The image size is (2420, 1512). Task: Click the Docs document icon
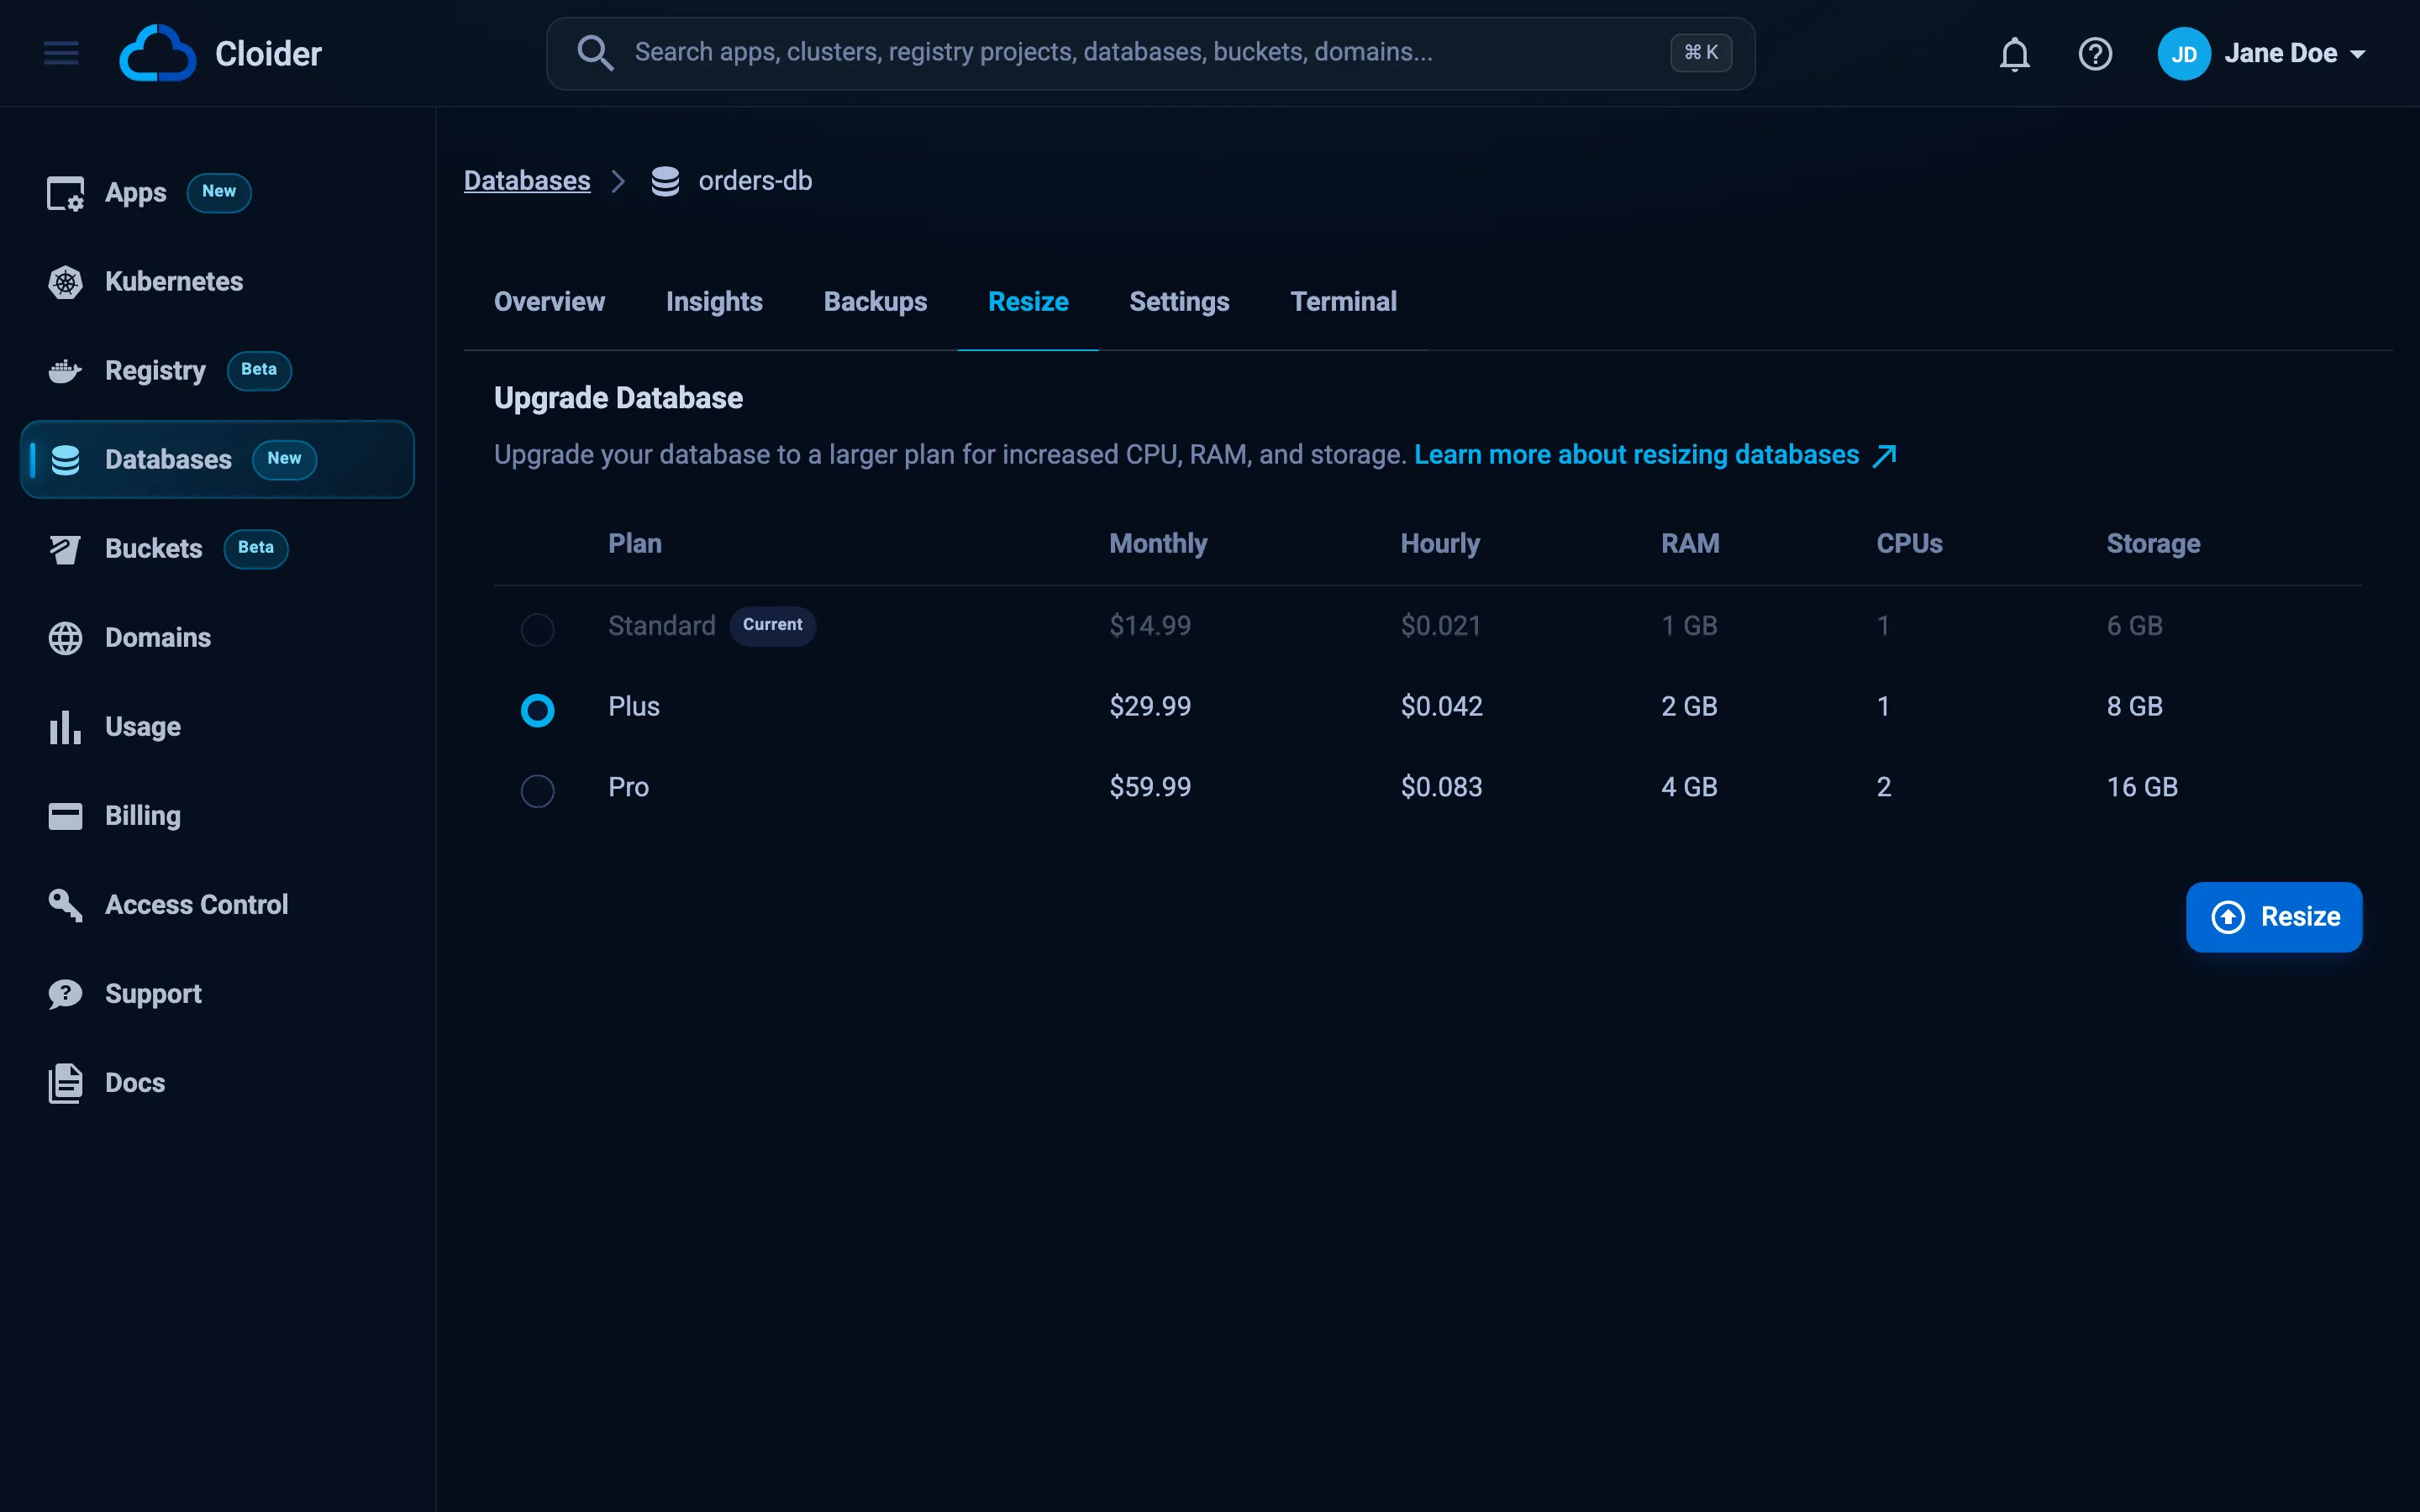point(66,1083)
